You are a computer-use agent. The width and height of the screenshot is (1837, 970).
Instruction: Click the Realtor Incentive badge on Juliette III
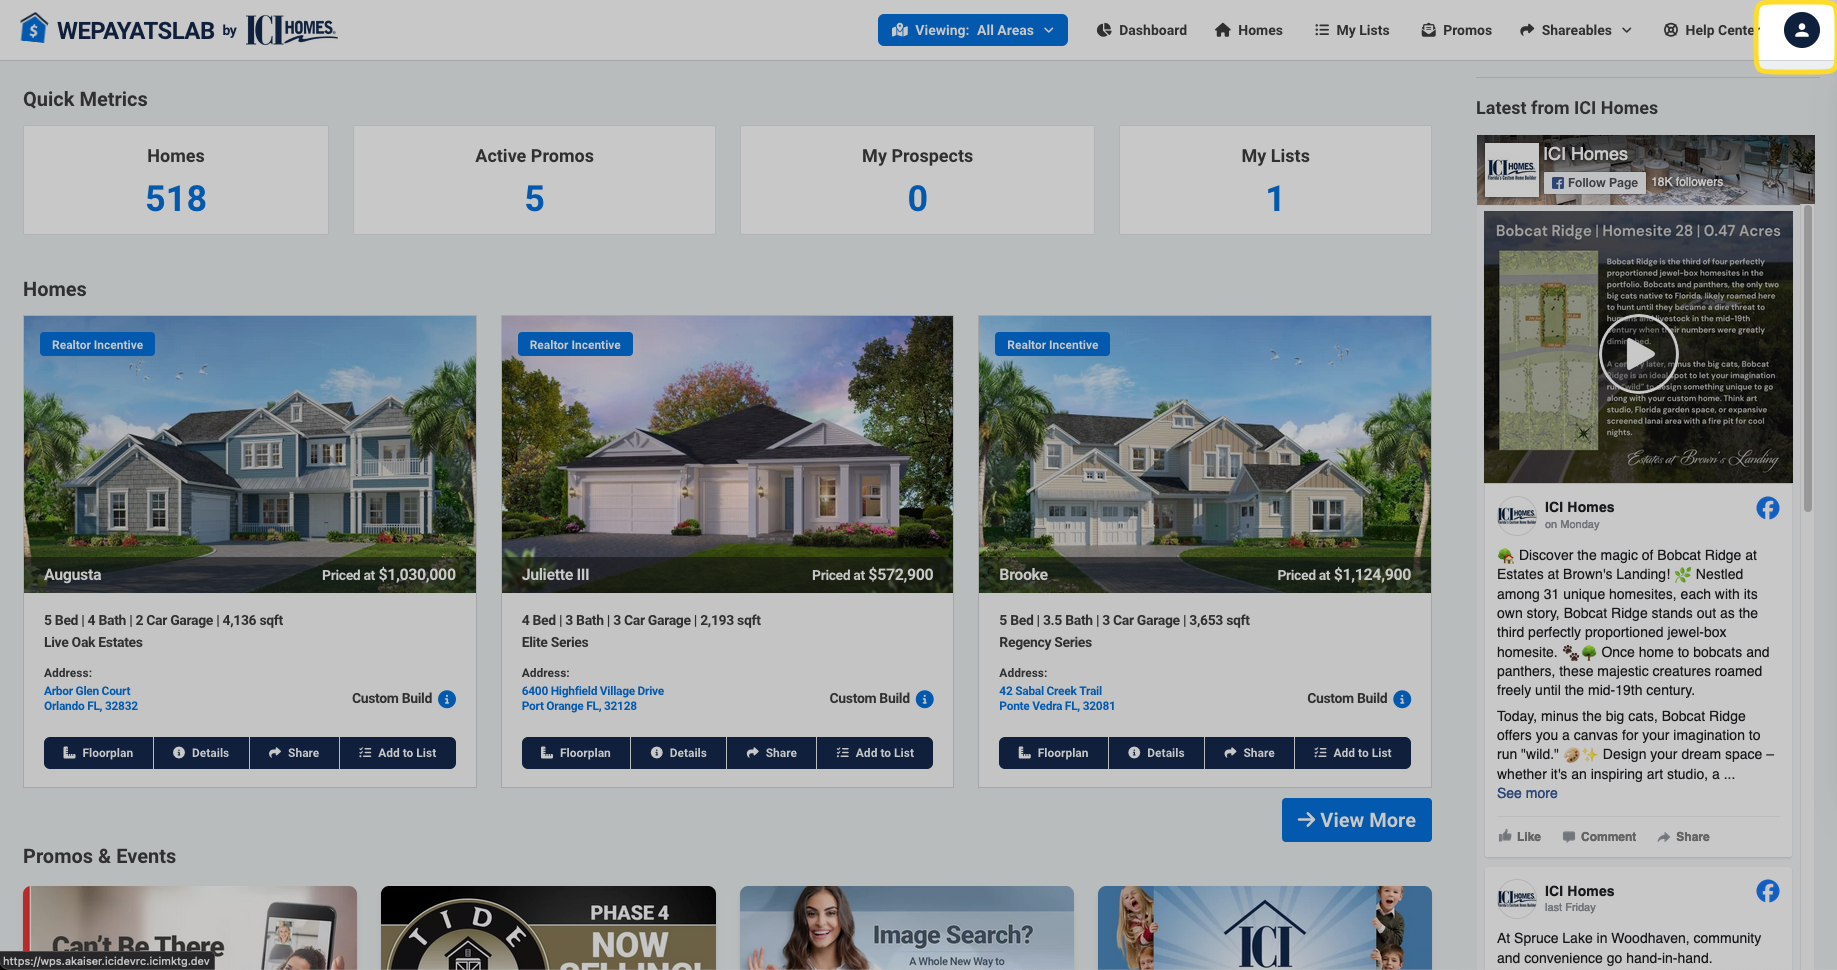[x=575, y=345]
